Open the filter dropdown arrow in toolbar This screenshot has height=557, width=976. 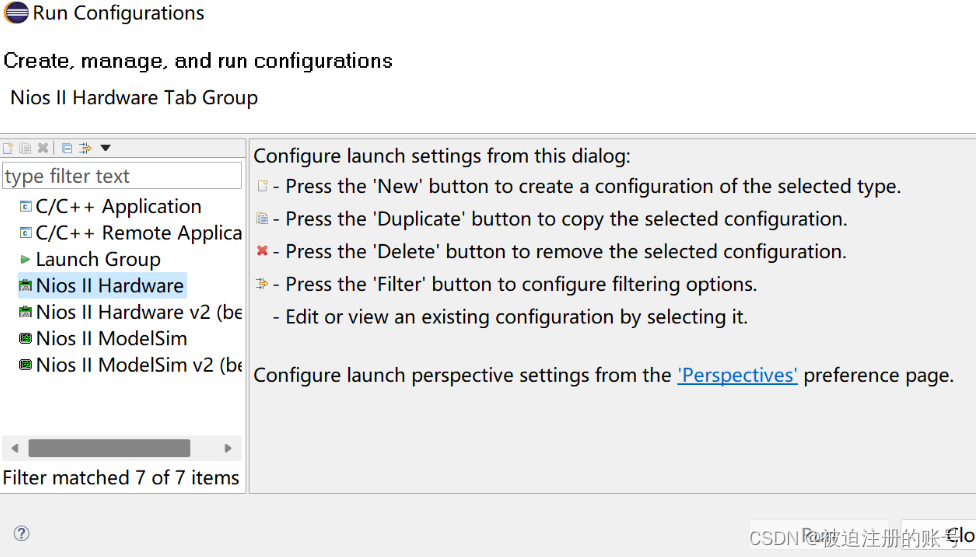pos(105,148)
